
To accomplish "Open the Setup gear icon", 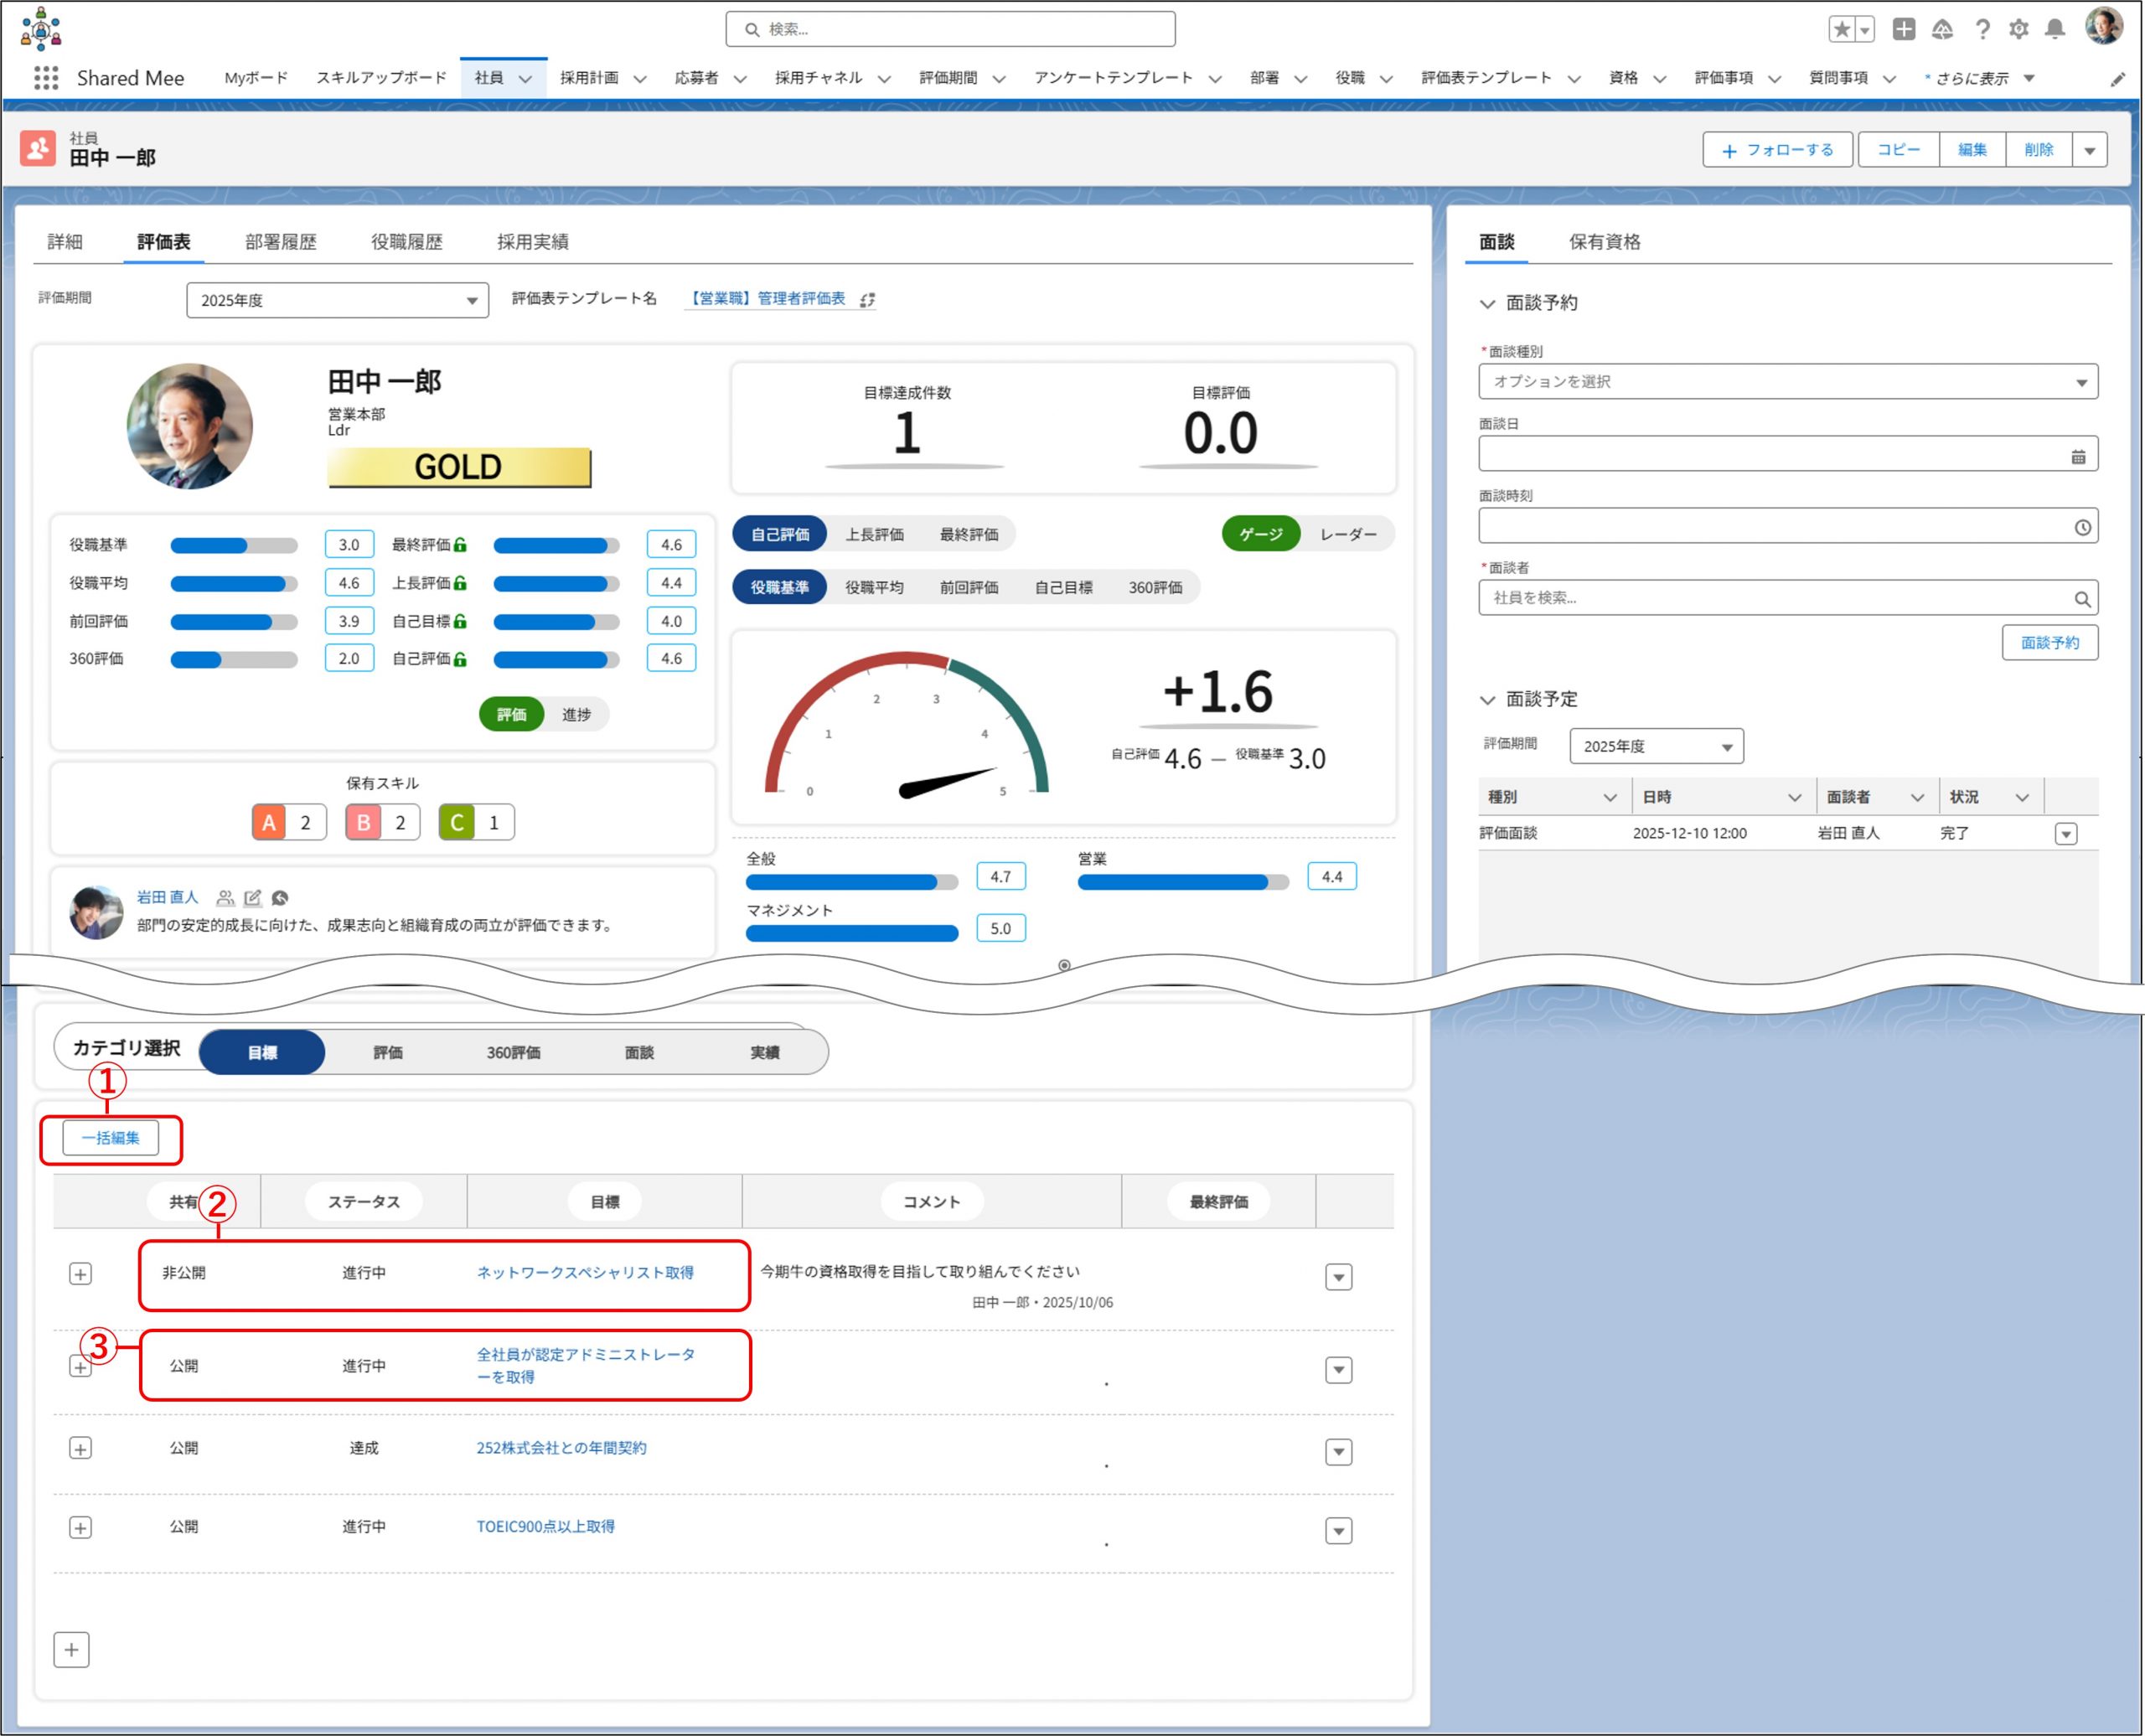I will 2018,29.
